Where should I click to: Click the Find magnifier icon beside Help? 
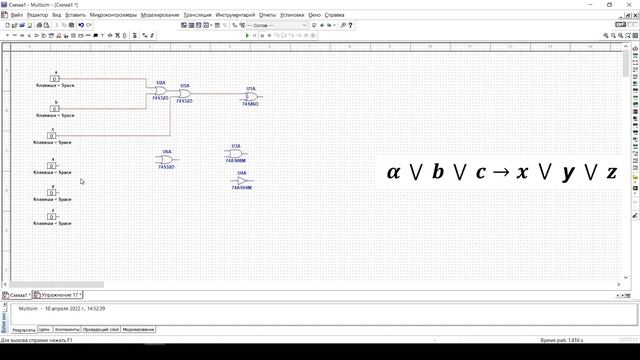tap(342, 25)
